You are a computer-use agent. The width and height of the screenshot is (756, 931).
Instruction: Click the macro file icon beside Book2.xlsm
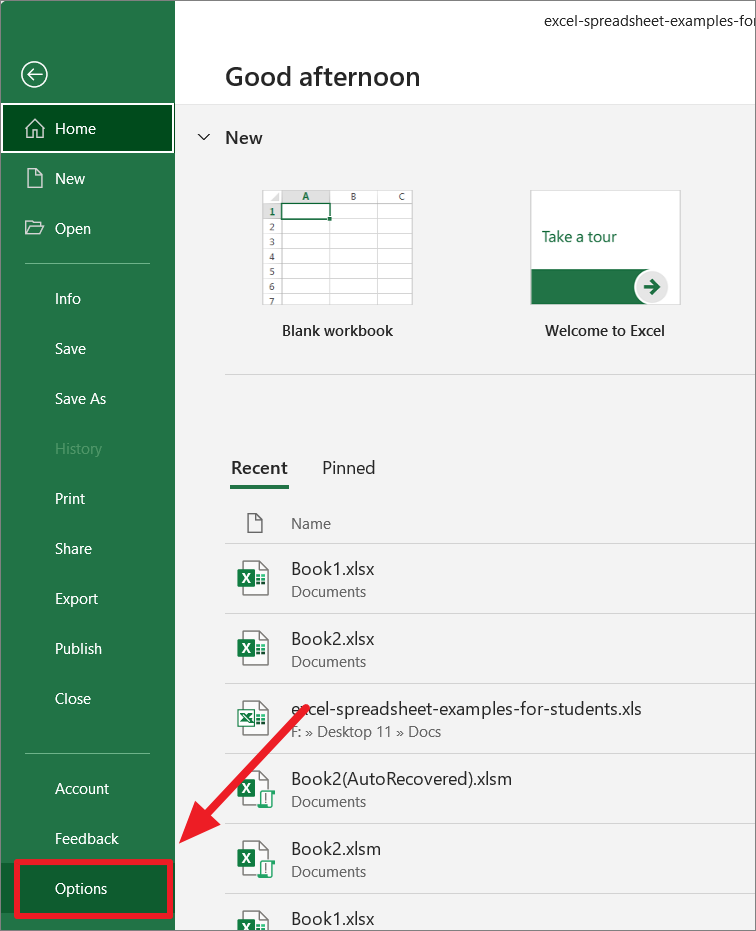[x=255, y=859]
